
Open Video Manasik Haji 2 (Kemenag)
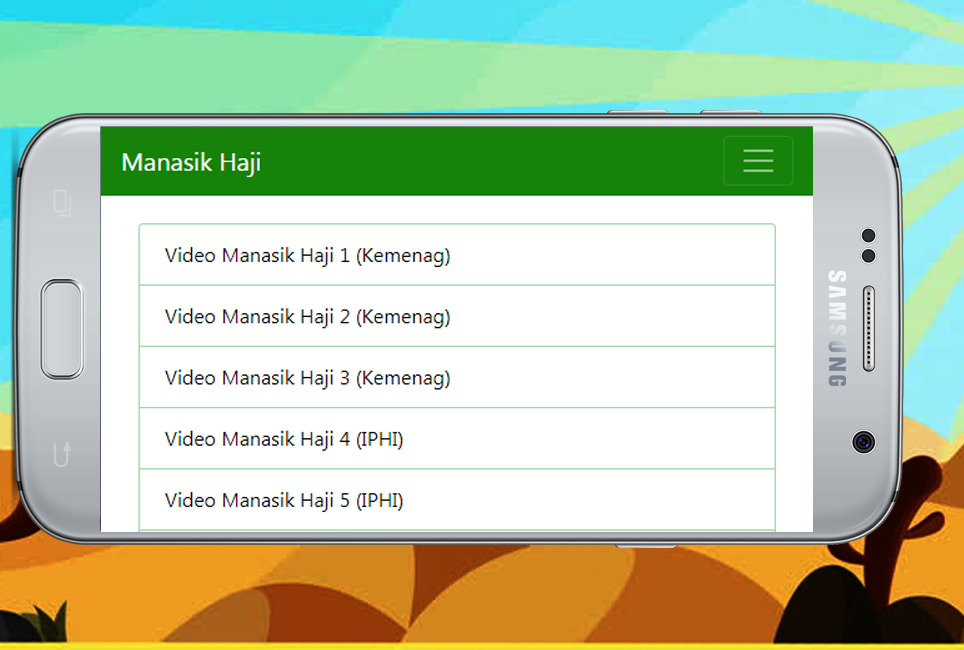tap(457, 316)
